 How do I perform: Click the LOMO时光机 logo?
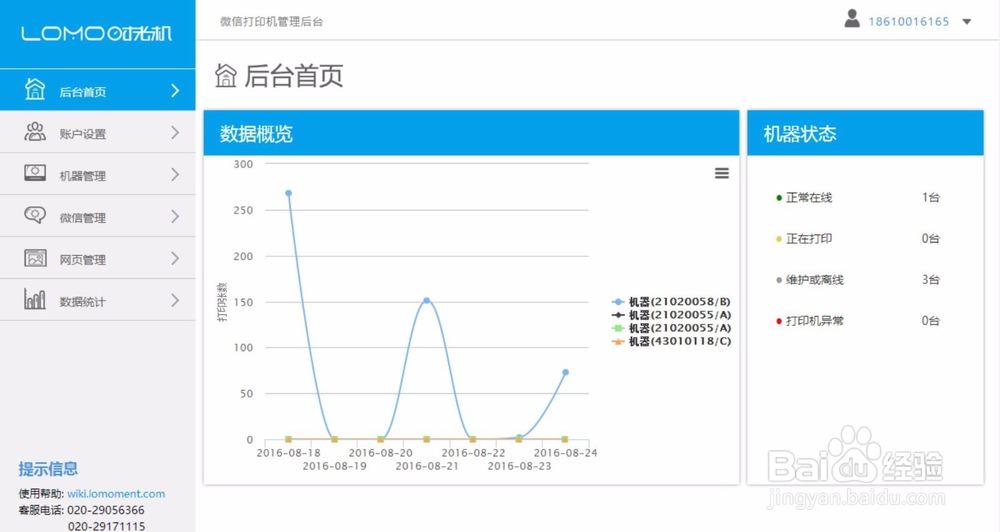click(x=96, y=33)
